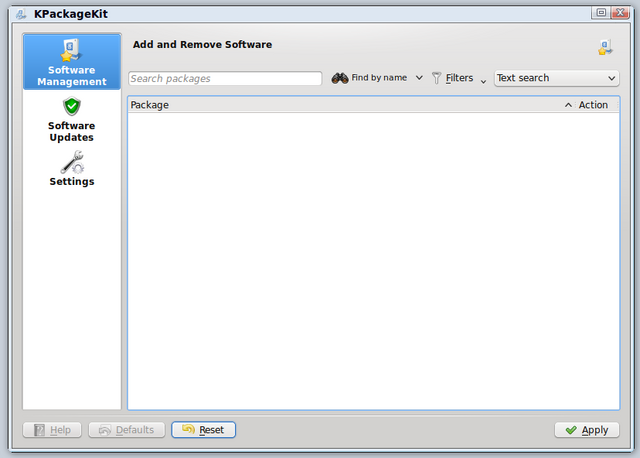Click the binoculars Find by name icon
The height and width of the screenshot is (458, 640).
pyautogui.click(x=340, y=78)
